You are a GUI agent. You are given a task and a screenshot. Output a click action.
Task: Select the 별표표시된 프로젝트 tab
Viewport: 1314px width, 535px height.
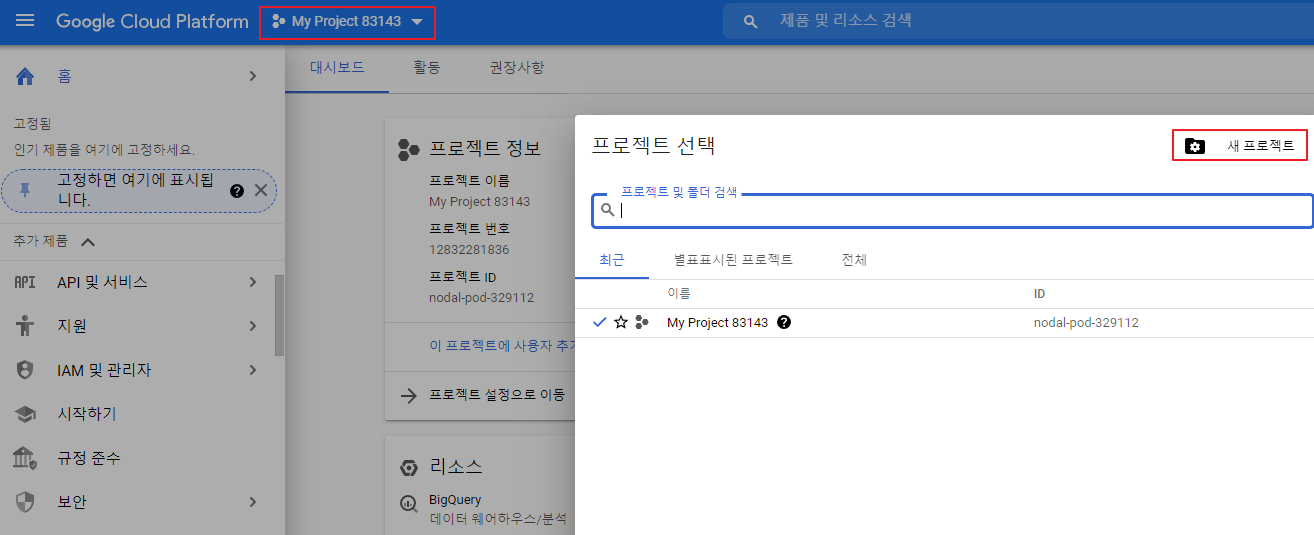click(733, 260)
